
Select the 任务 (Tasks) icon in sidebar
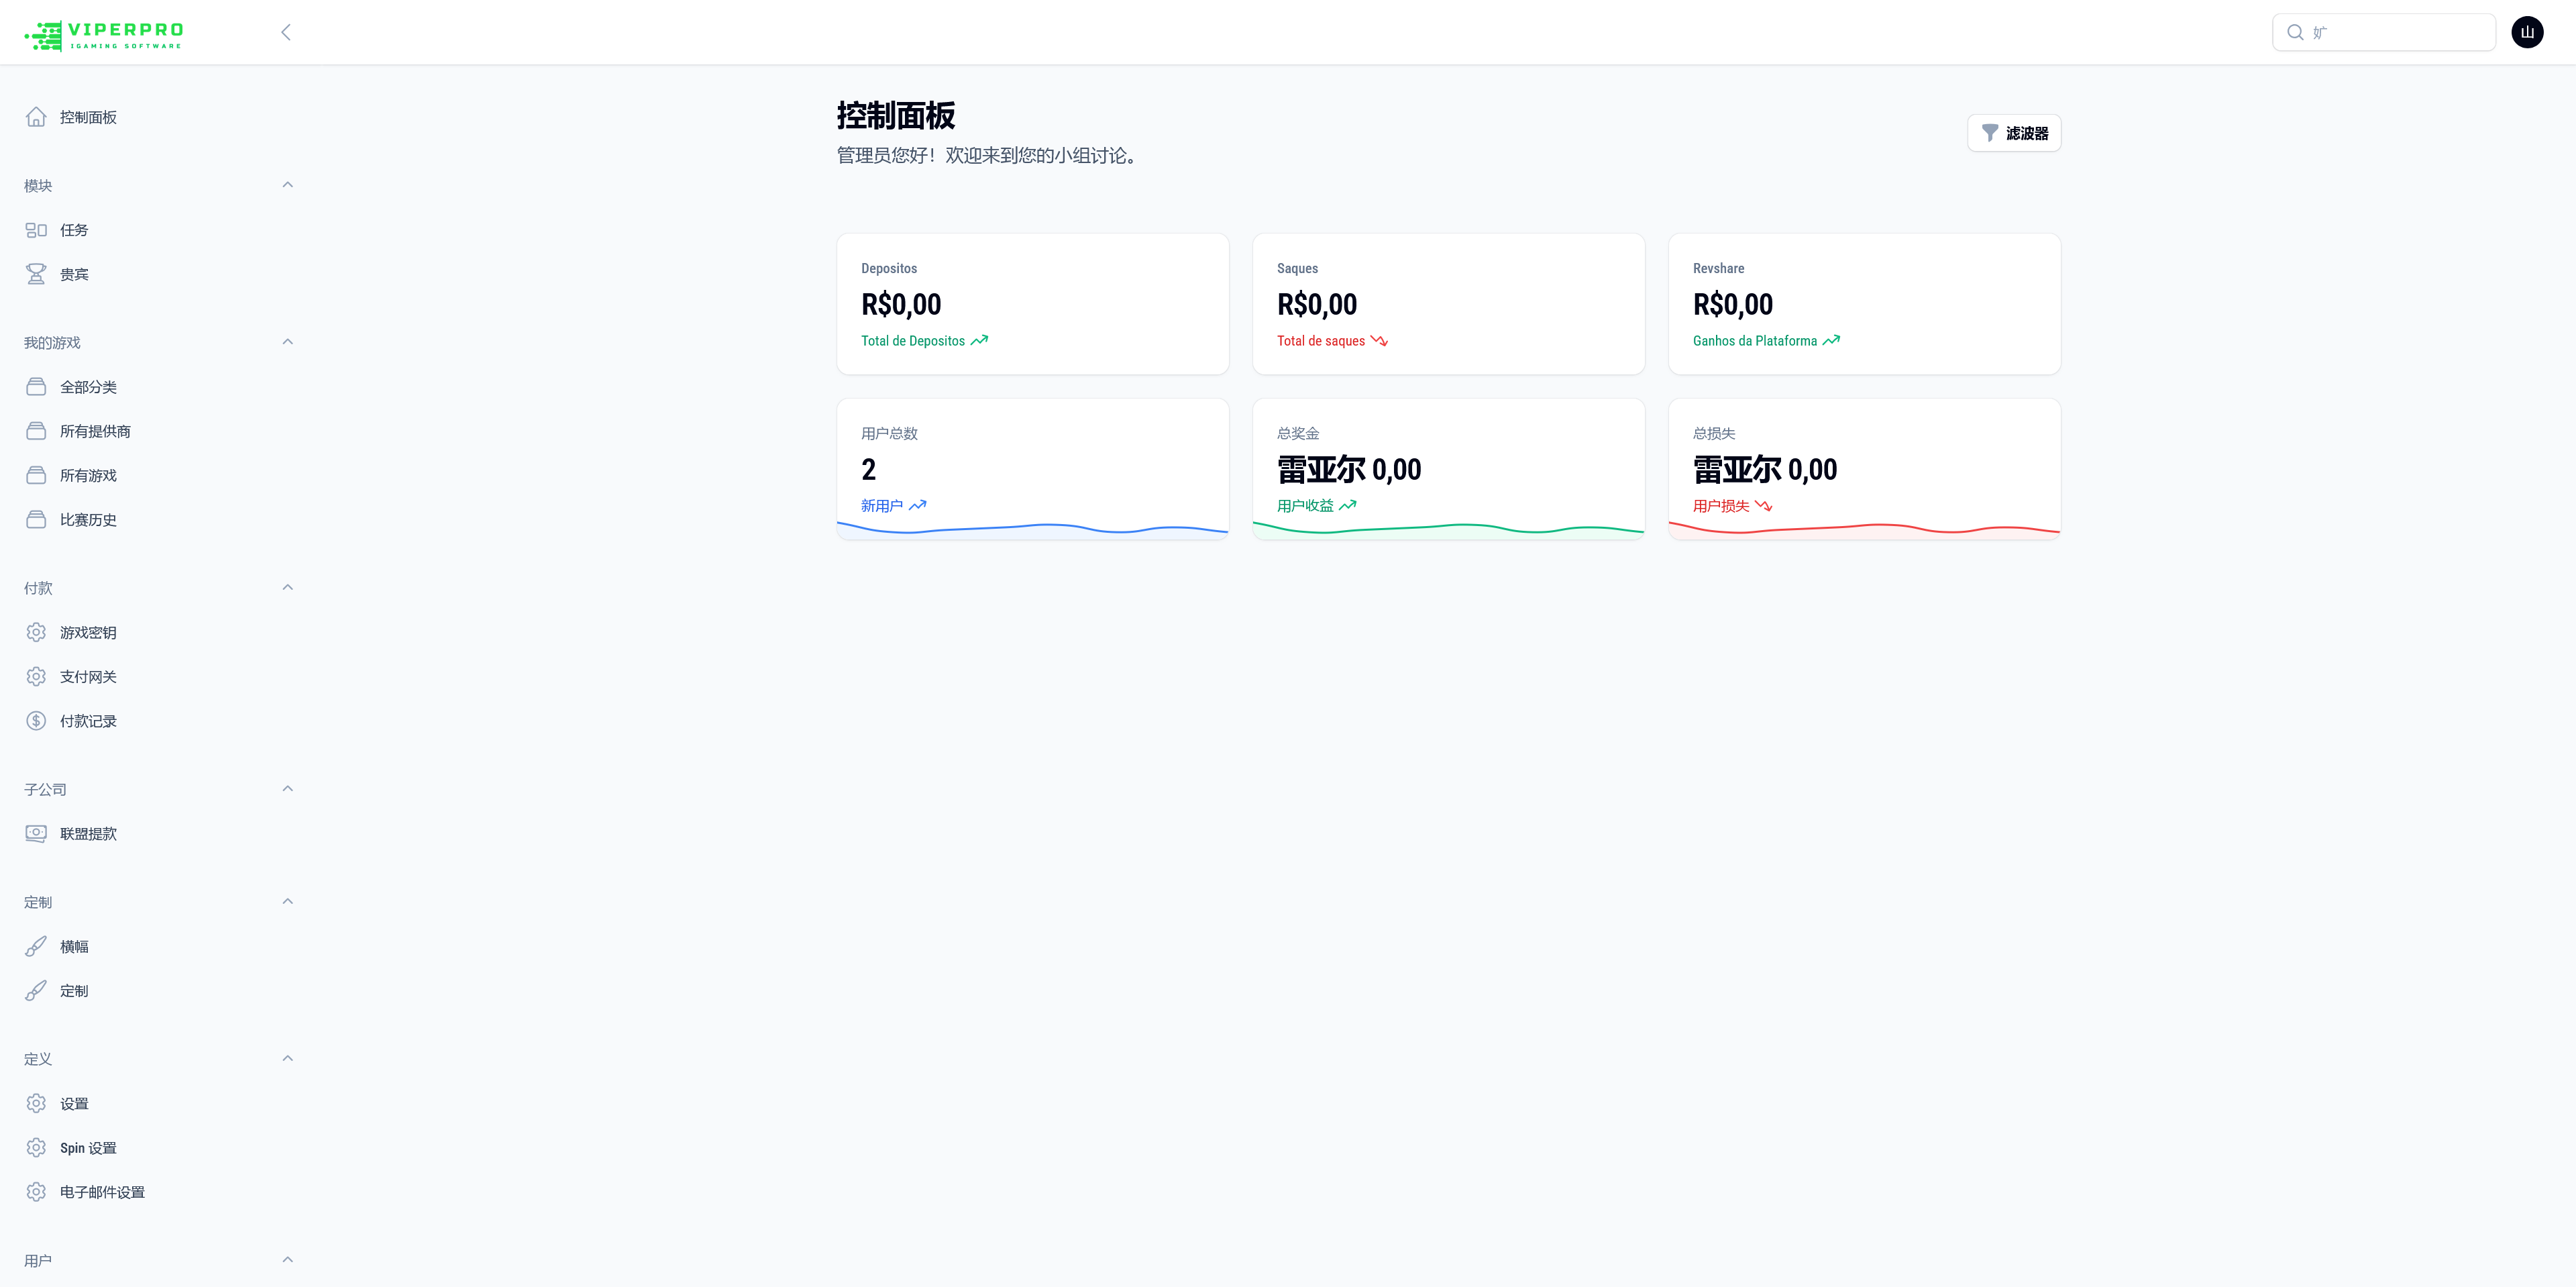tap(36, 229)
